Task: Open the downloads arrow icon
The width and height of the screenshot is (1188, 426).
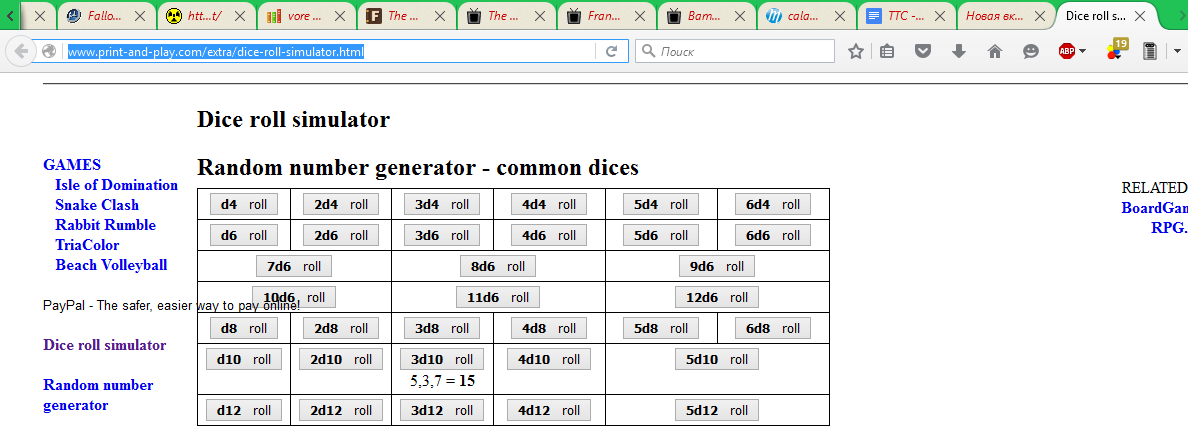Action: [x=958, y=52]
